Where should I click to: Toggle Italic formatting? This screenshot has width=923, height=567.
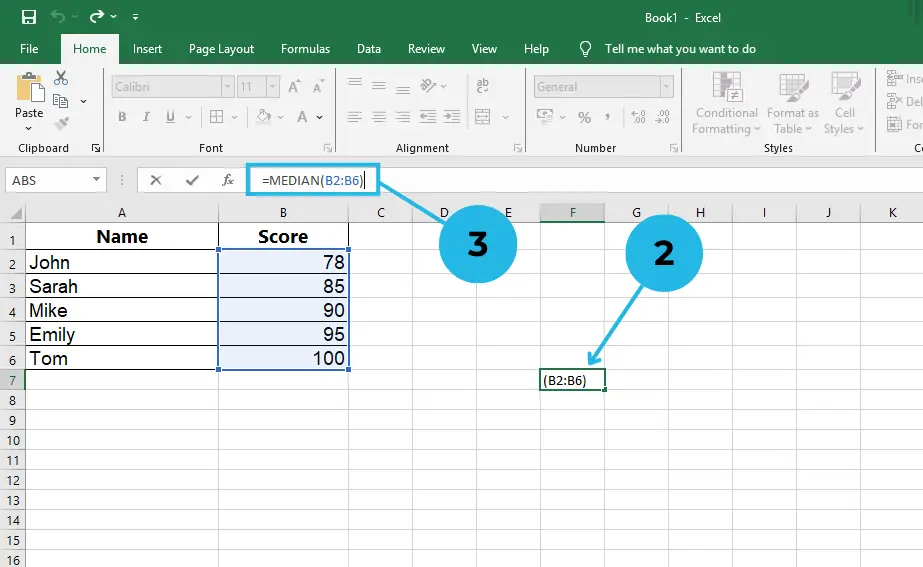coord(146,117)
